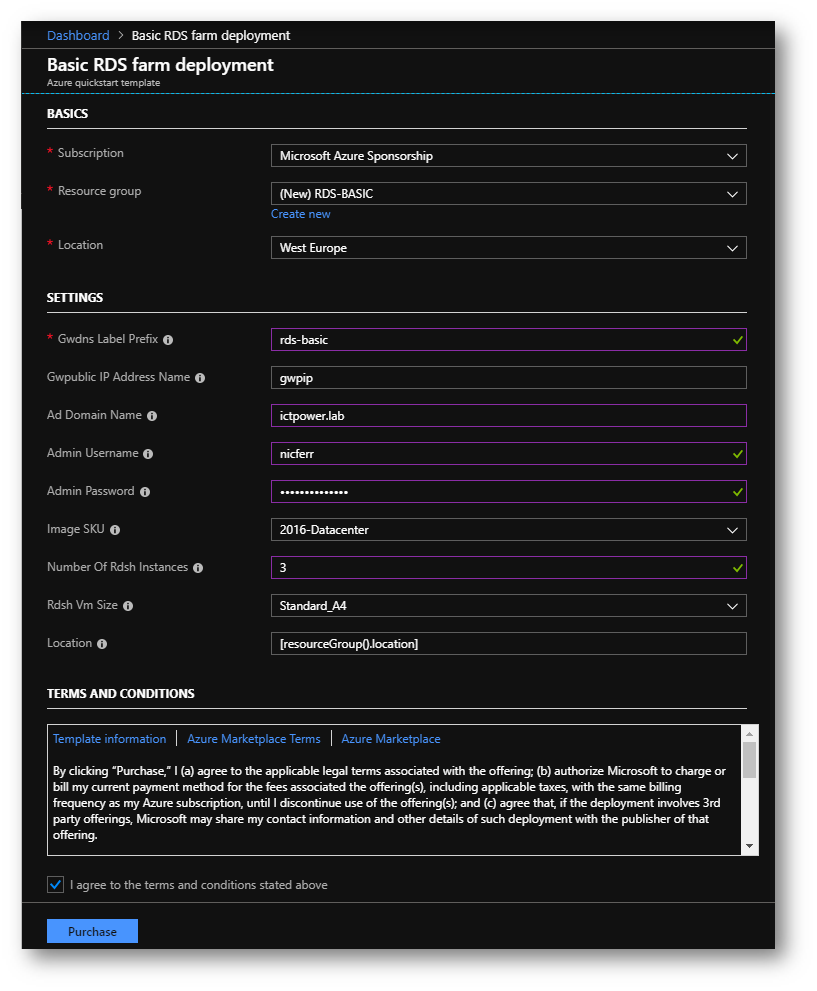Viewport: 817px width, 991px height.
Task: Show info tooltip for Ad Domain Name
Action: 152,416
